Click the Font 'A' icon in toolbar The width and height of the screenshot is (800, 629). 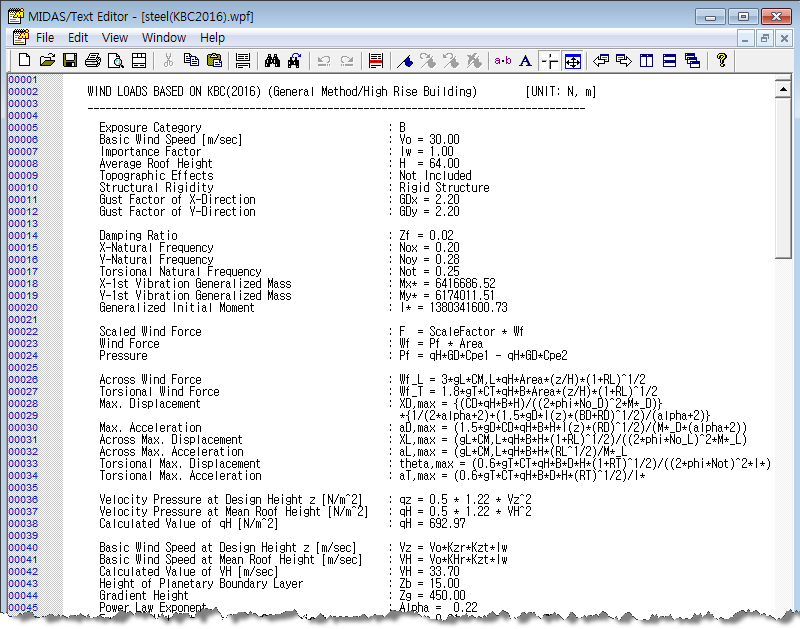pyautogui.click(x=525, y=61)
